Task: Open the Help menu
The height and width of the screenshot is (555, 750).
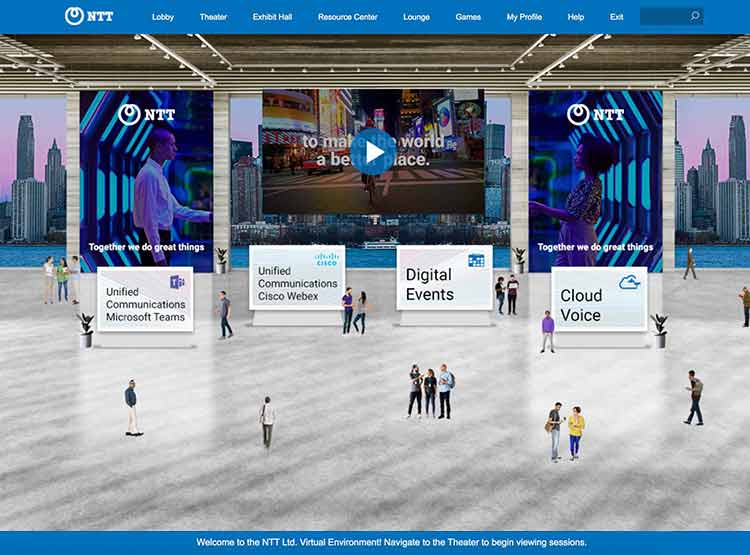Action: point(576,17)
